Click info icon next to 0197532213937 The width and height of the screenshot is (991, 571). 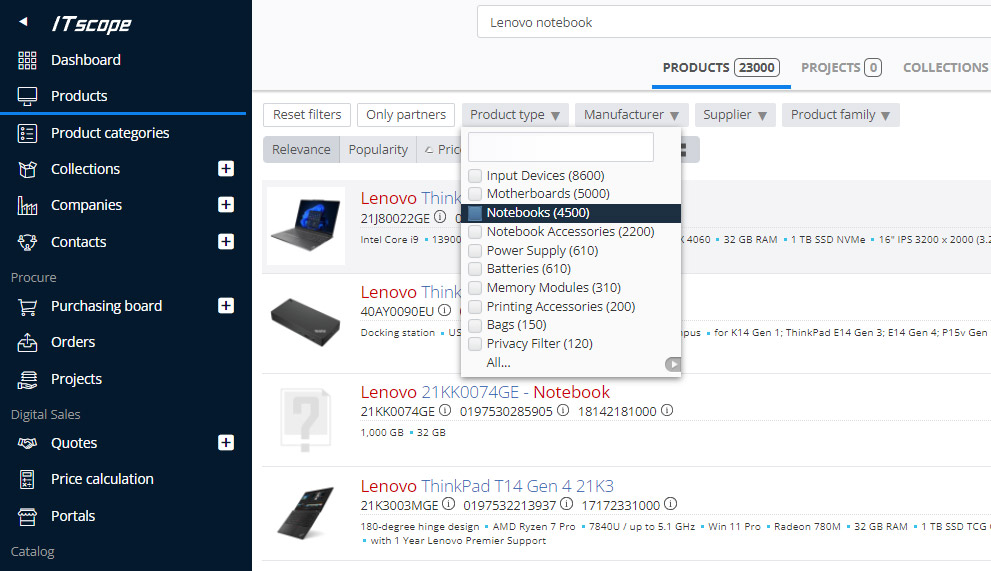coord(566,503)
